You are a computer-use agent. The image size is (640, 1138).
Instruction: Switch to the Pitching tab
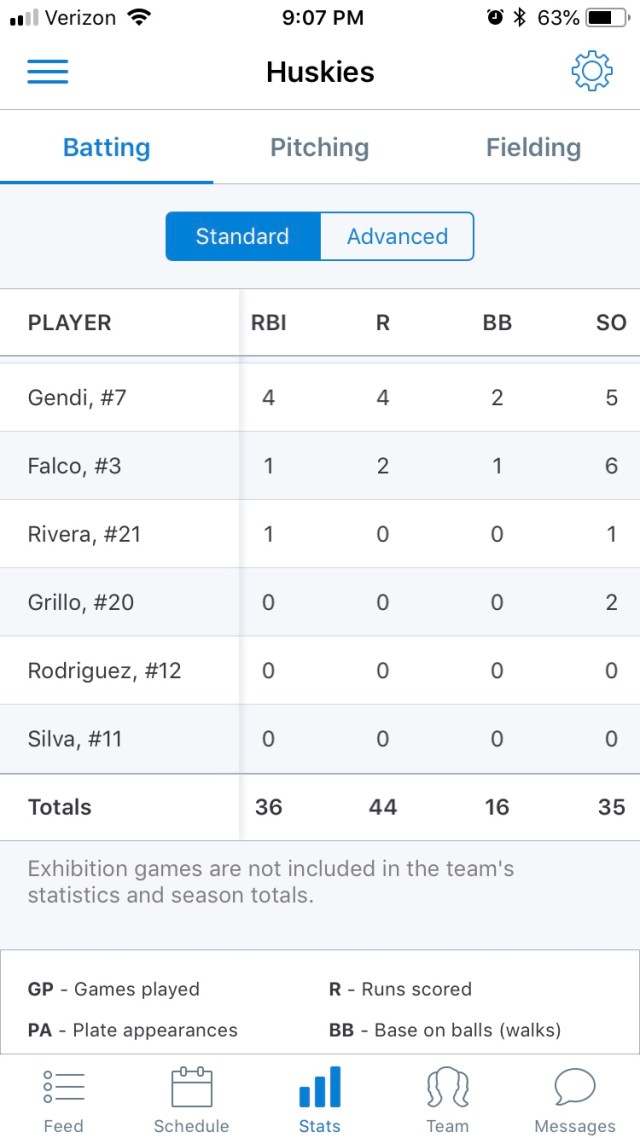point(319,148)
